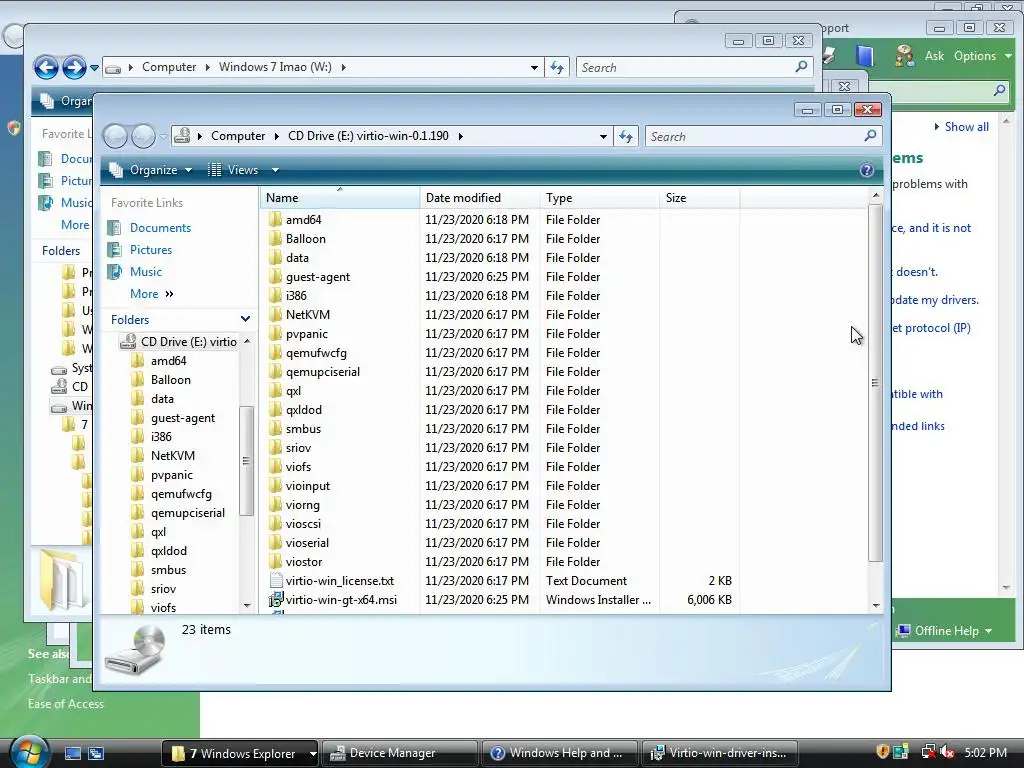Viewport: 1024px width, 768px height.
Task: Click the browse help book icon
Action: (864, 56)
